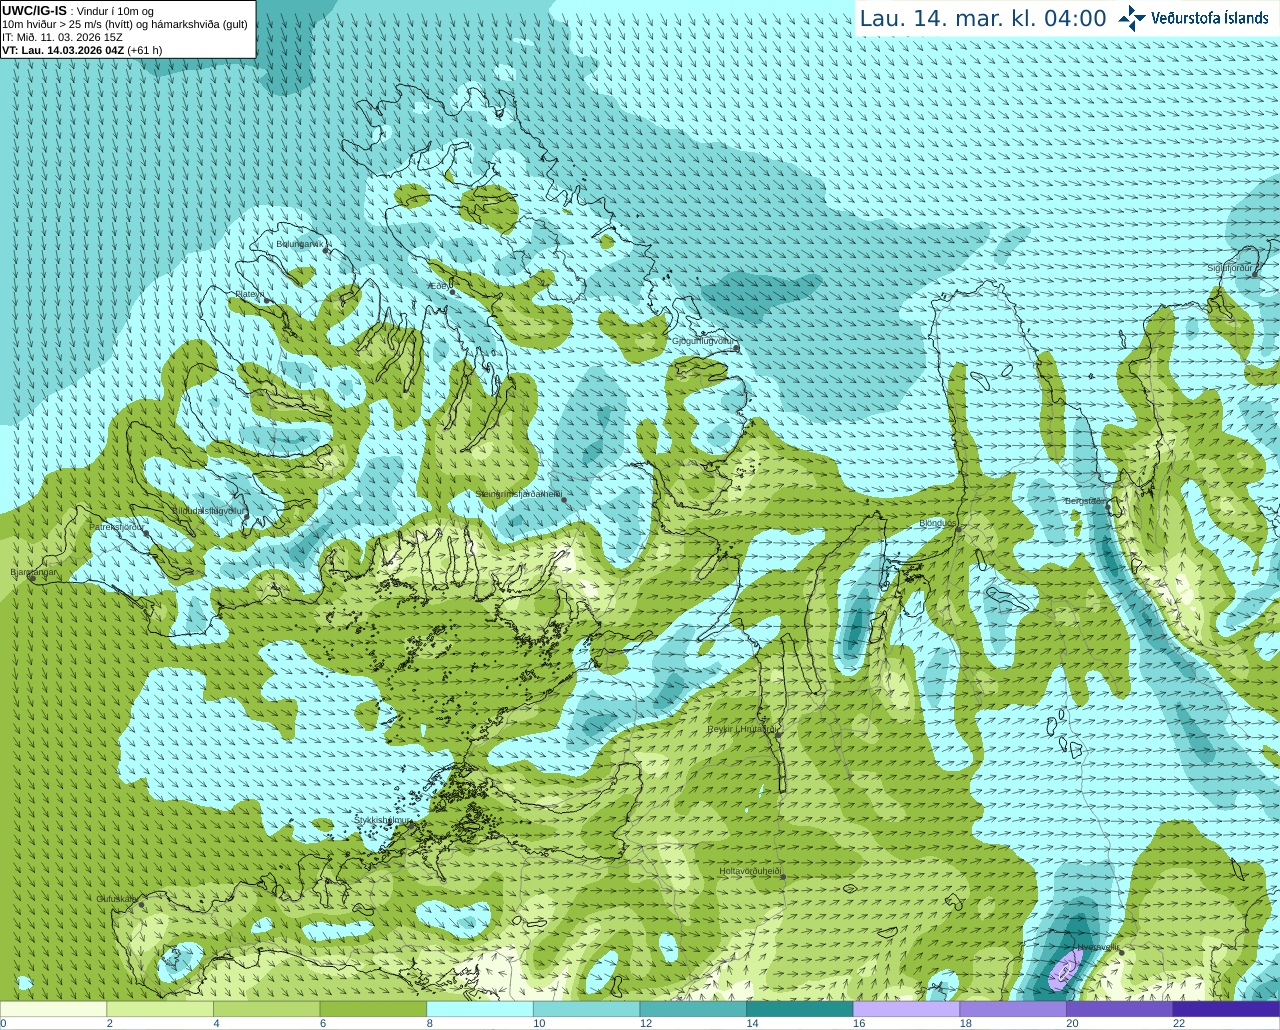Click the 2–4 m/s legend color swatch
Image resolution: width=1280 pixels, height=1030 pixels.
160,1009
